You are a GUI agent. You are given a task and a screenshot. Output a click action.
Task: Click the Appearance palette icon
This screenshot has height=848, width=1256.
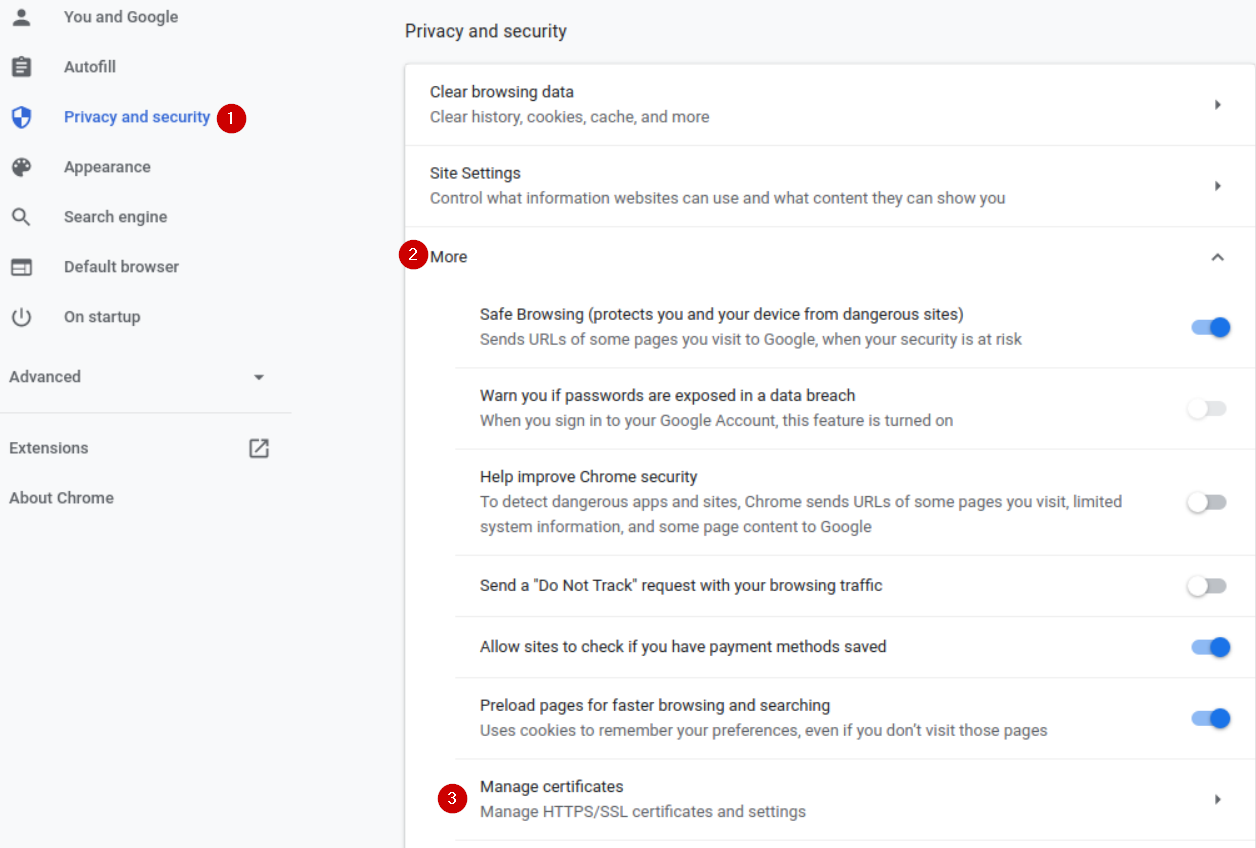point(21,167)
